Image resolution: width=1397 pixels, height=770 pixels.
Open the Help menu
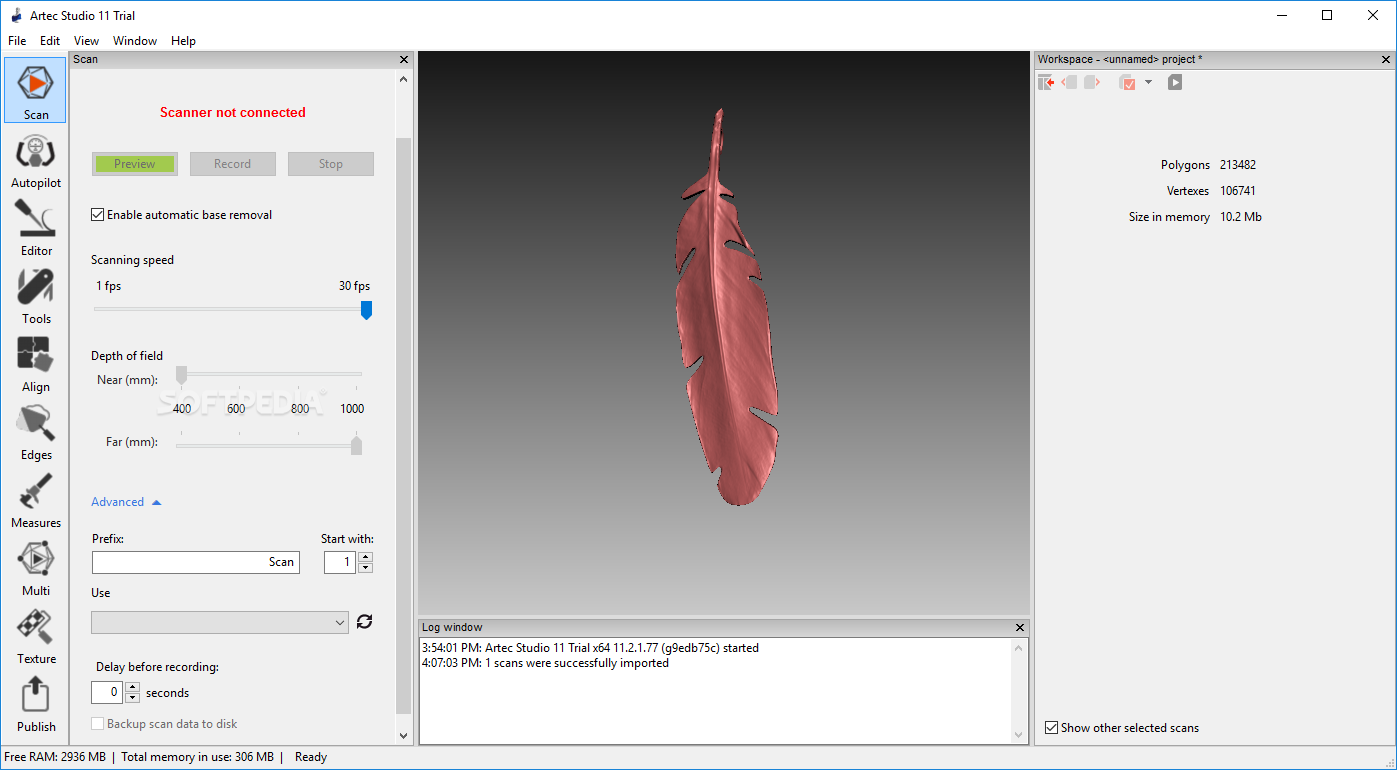183,41
